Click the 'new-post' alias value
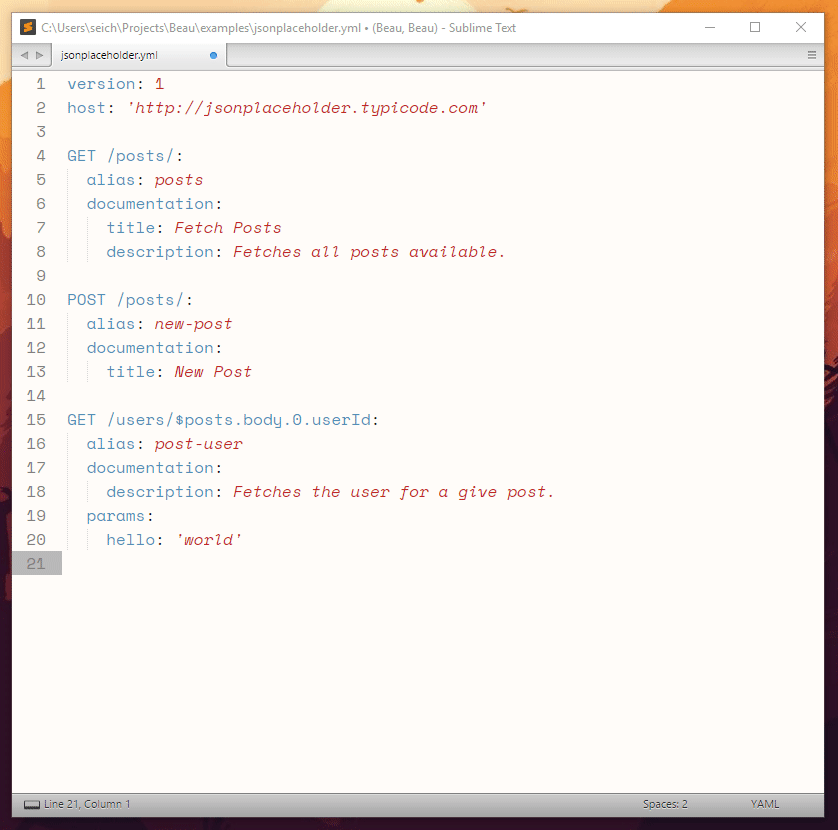This screenshot has height=830, width=838. [193, 324]
